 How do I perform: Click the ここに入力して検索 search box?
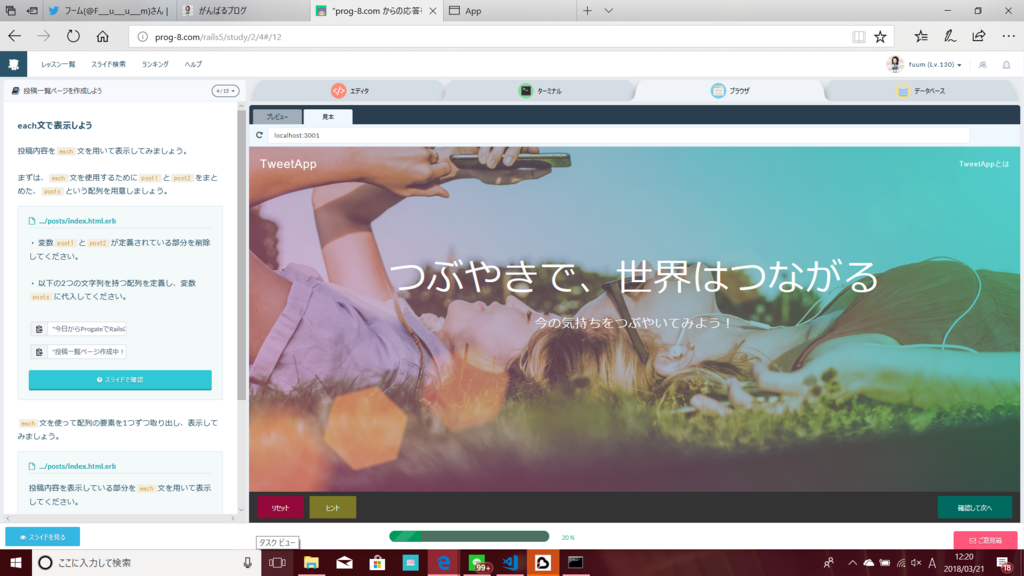click(146, 562)
